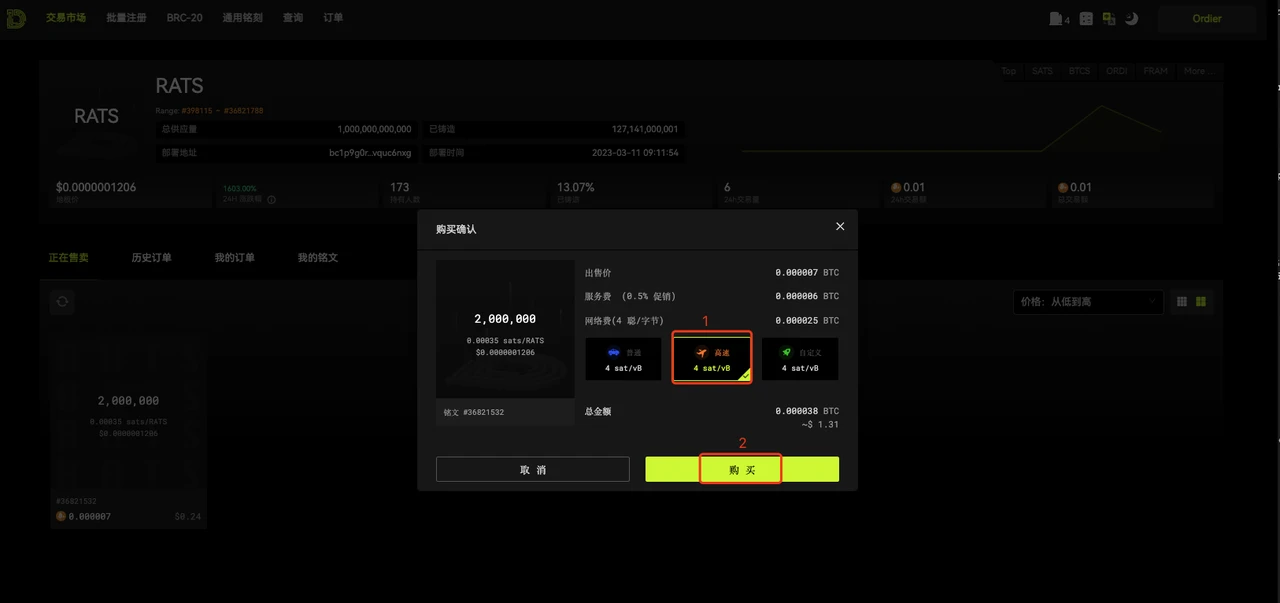This screenshot has width=1280, height=603.
Task: Click the language translate icon
Action: (1109, 18)
